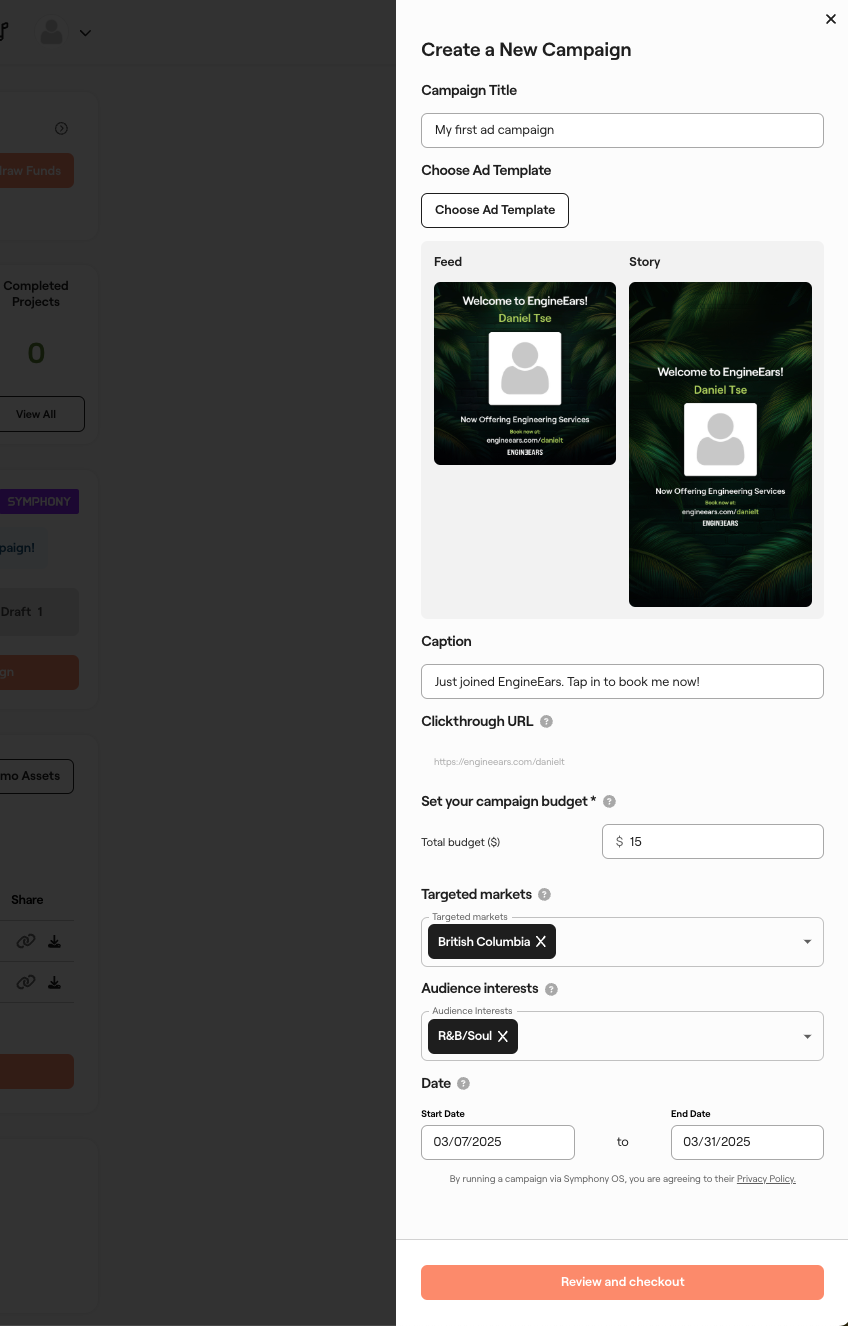Viewport: 848px width, 1326px height.
Task: Open the Targeted markets help tooltip icon
Action: pos(545,894)
